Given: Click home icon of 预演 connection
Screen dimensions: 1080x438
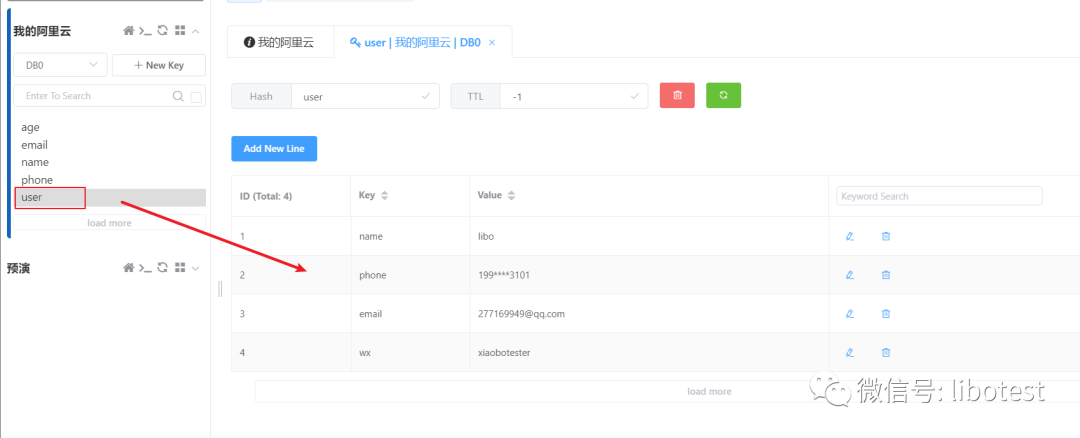Looking at the screenshot, I should (x=128, y=268).
